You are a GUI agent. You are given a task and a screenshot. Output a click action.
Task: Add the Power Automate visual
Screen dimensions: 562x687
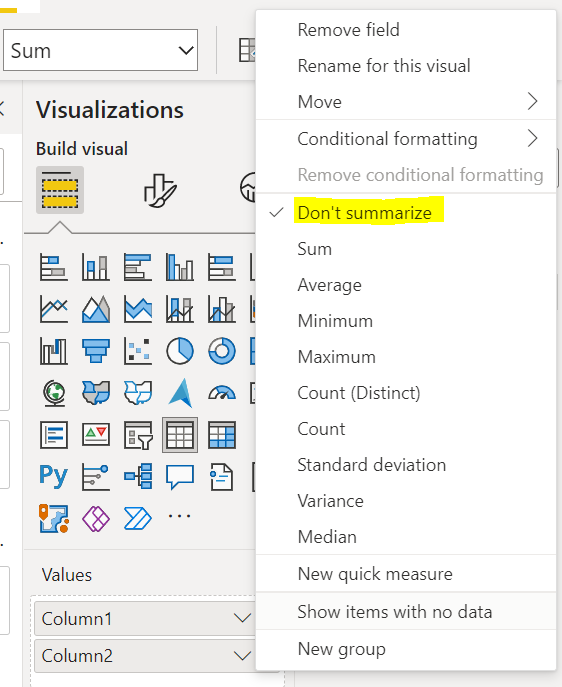pos(138,519)
